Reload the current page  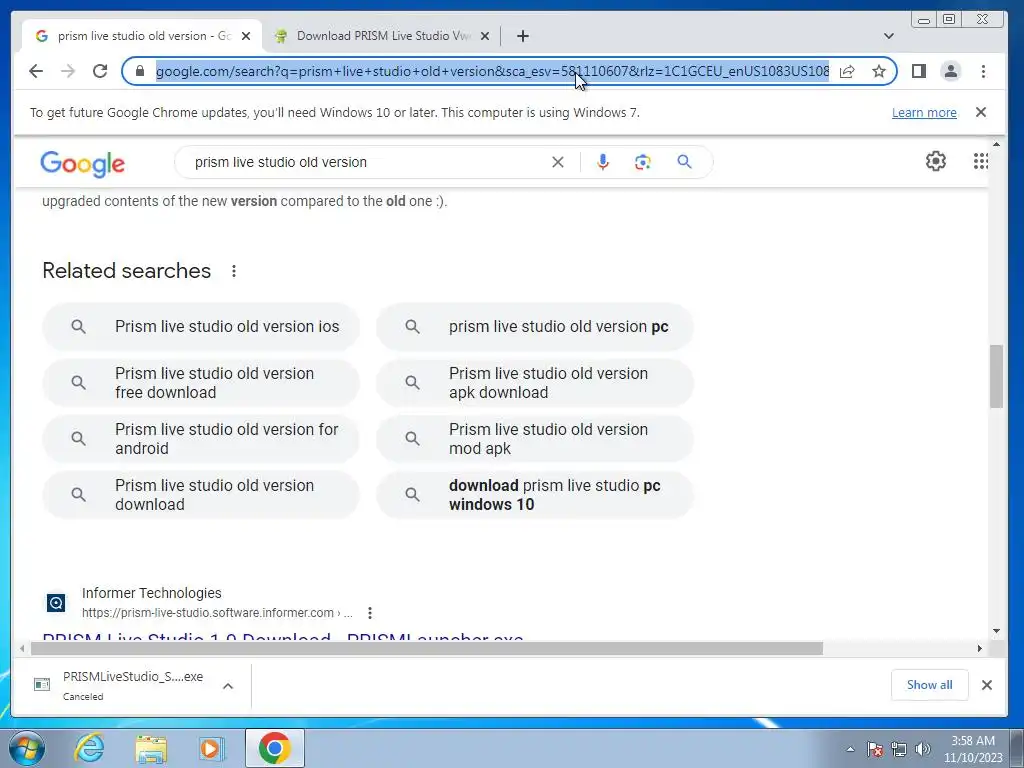(100, 71)
